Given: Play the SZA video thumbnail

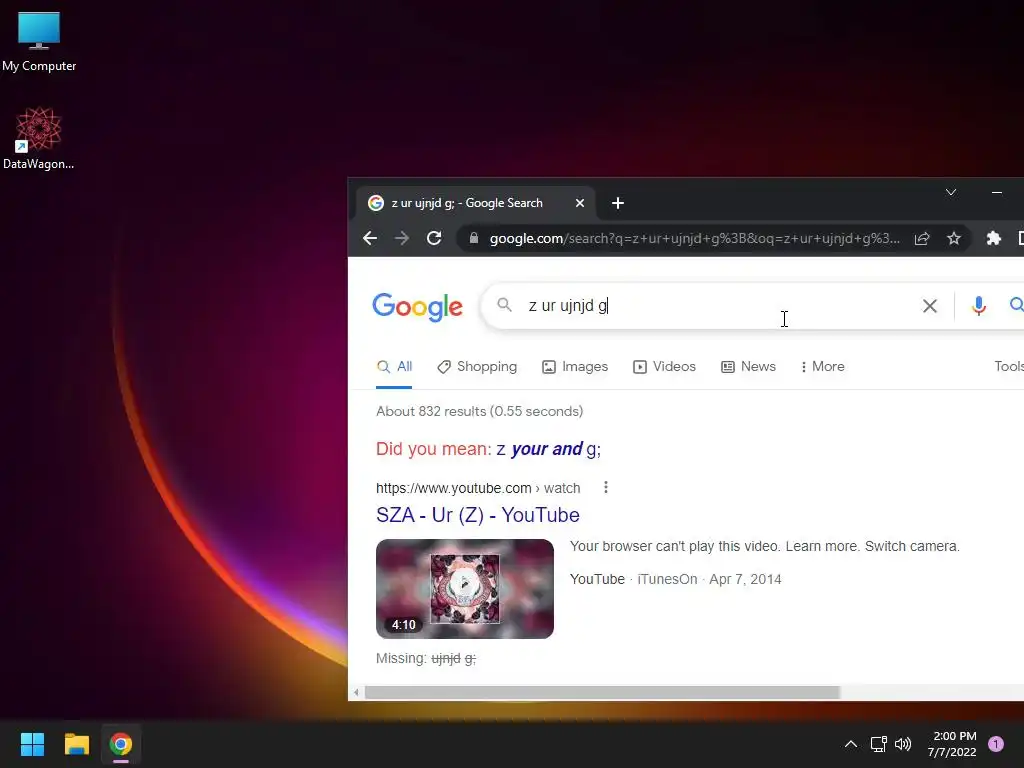Looking at the screenshot, I should [x=465, y=588].
